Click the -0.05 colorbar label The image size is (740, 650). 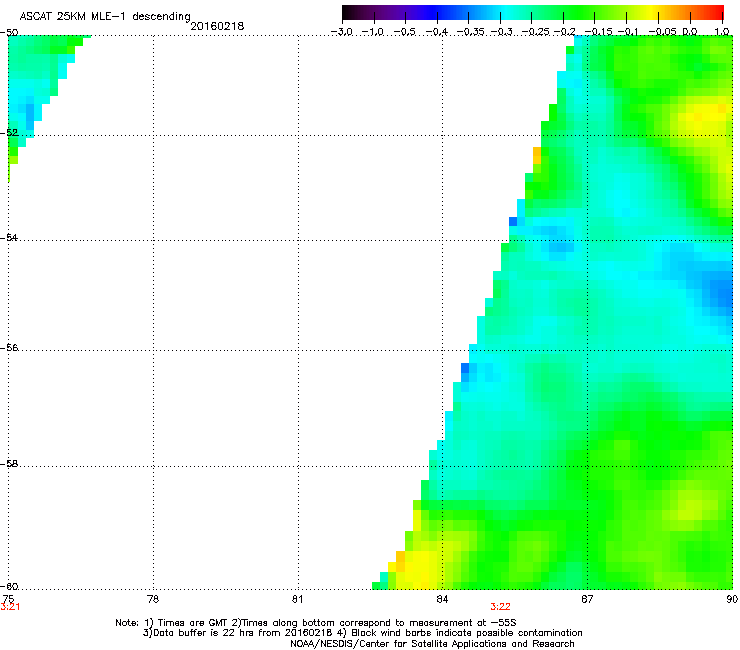663,32
